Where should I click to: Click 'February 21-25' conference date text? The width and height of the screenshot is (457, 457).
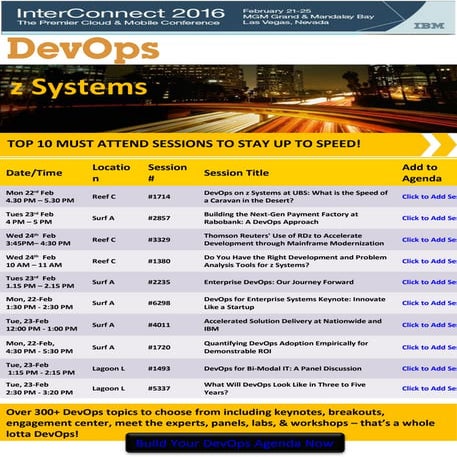pyautogui.click(x=277, y=11)
